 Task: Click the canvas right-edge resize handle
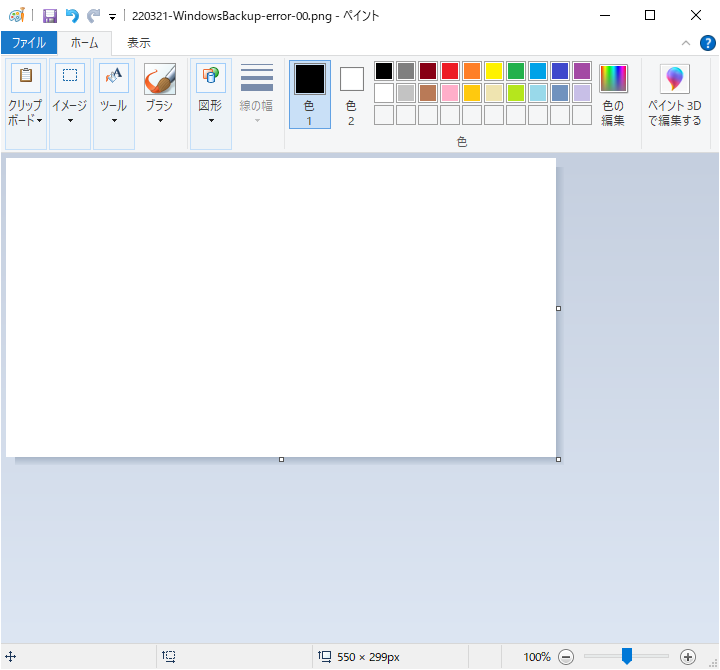tap(558, 309)
